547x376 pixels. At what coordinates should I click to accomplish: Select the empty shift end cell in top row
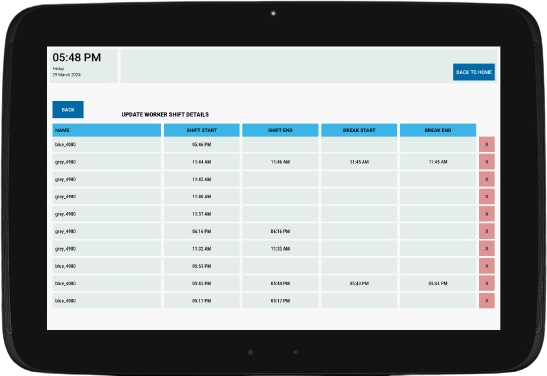click(280, 144)
